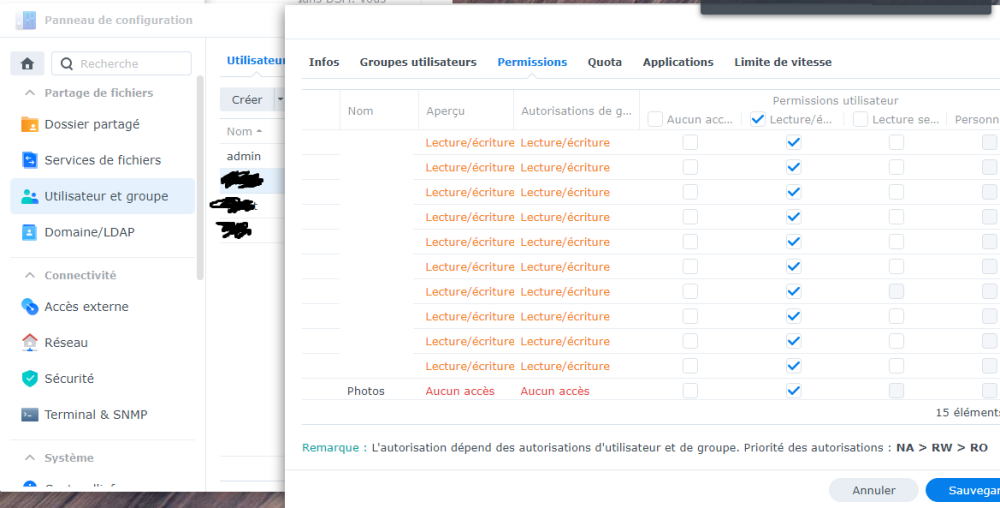This screenshot has height=508, width=1000.
Task: Click Services de fichiers icon
Action: pos(29,160)
